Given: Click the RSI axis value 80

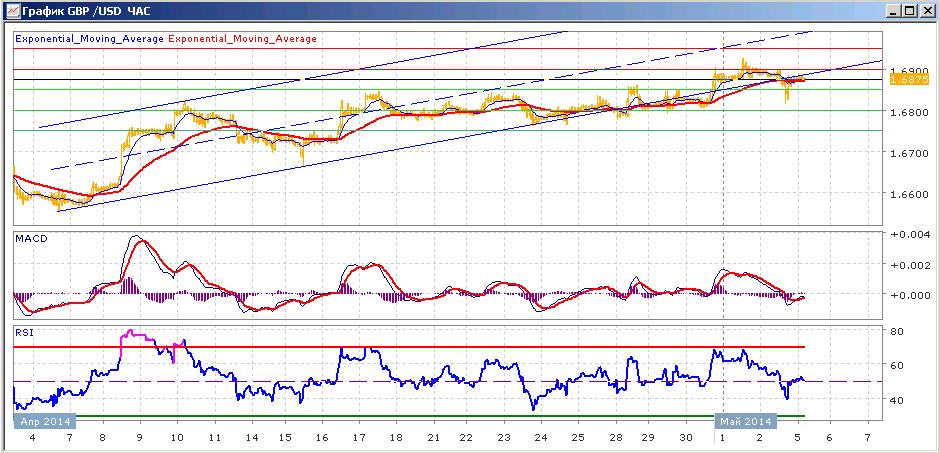Looking at the screenshot, I should click(897, 331).
